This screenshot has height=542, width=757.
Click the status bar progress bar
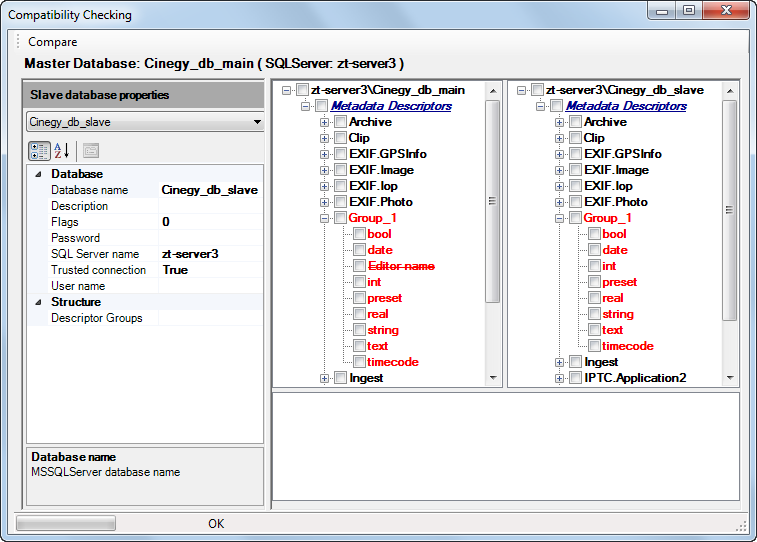(x=66, y=523)
